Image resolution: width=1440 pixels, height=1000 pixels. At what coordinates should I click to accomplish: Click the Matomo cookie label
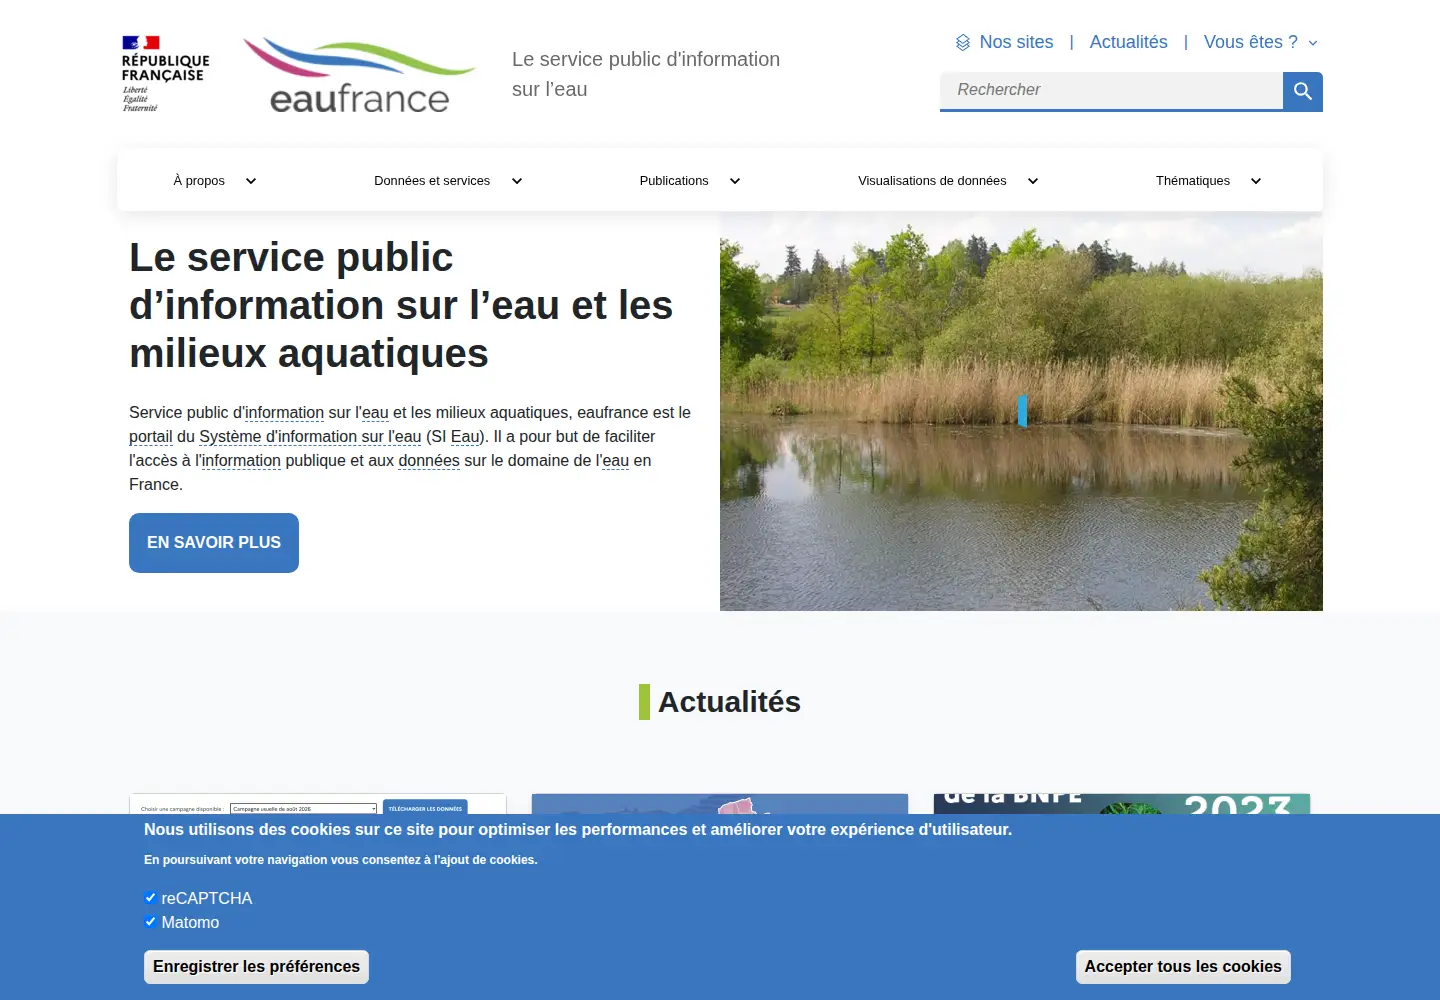(x=190, y=922)
